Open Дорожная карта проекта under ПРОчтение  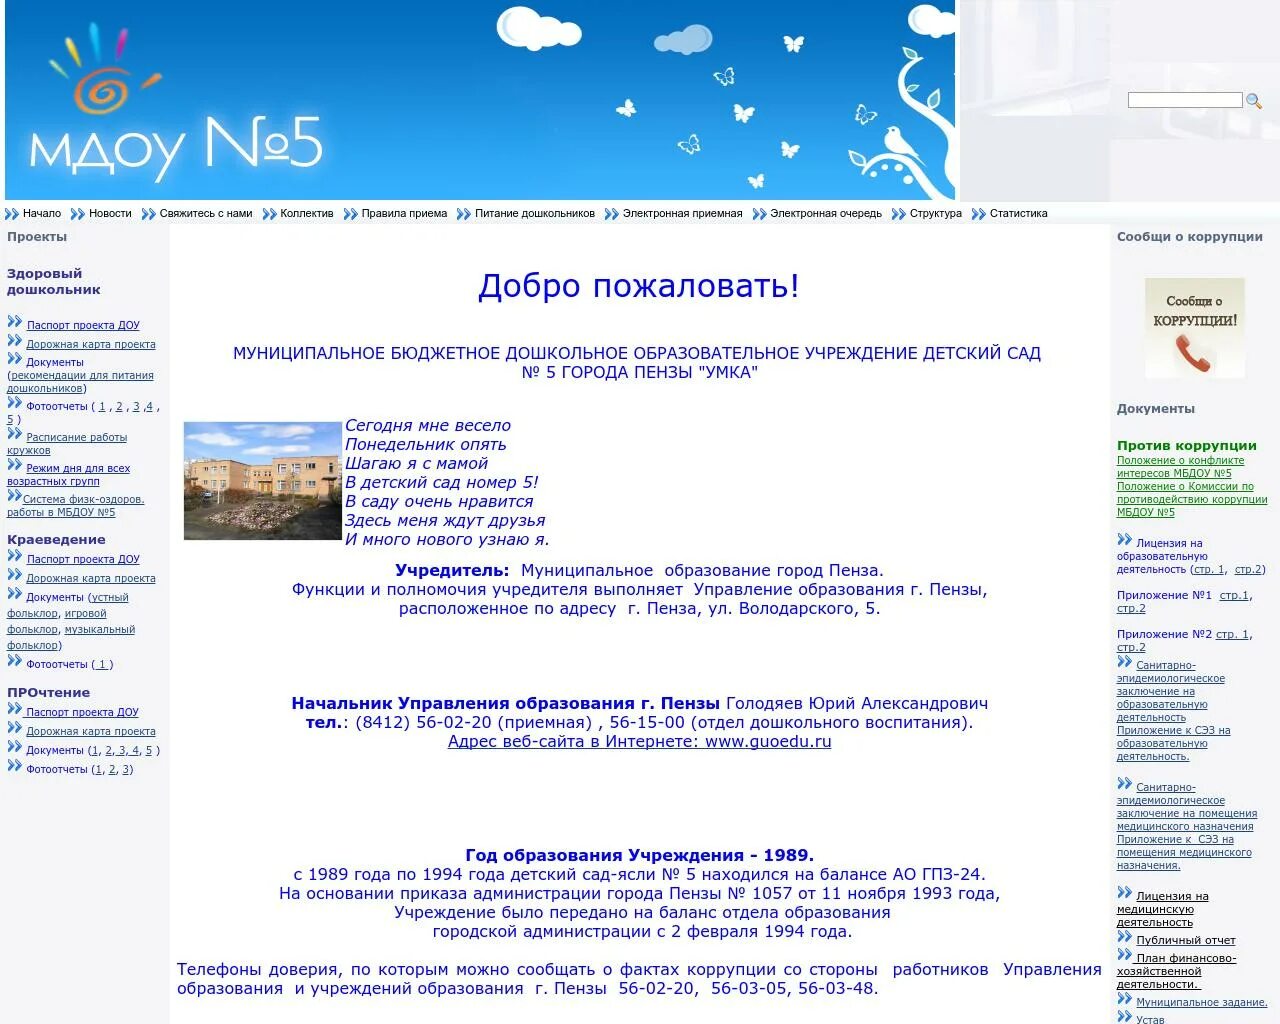point(91,731)
